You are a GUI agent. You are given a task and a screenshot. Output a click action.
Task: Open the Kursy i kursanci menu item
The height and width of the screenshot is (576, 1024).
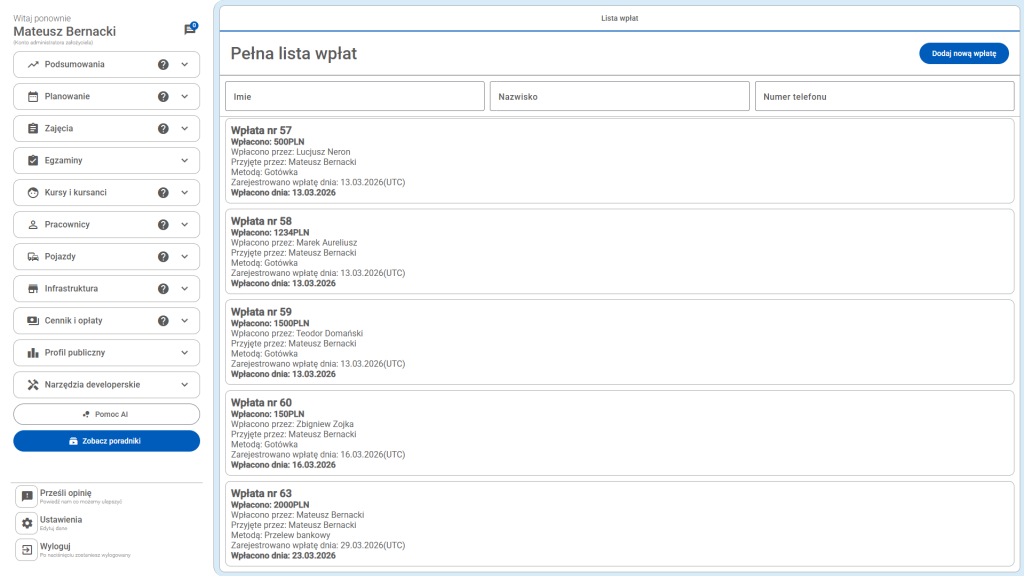(x=80, y=192)
